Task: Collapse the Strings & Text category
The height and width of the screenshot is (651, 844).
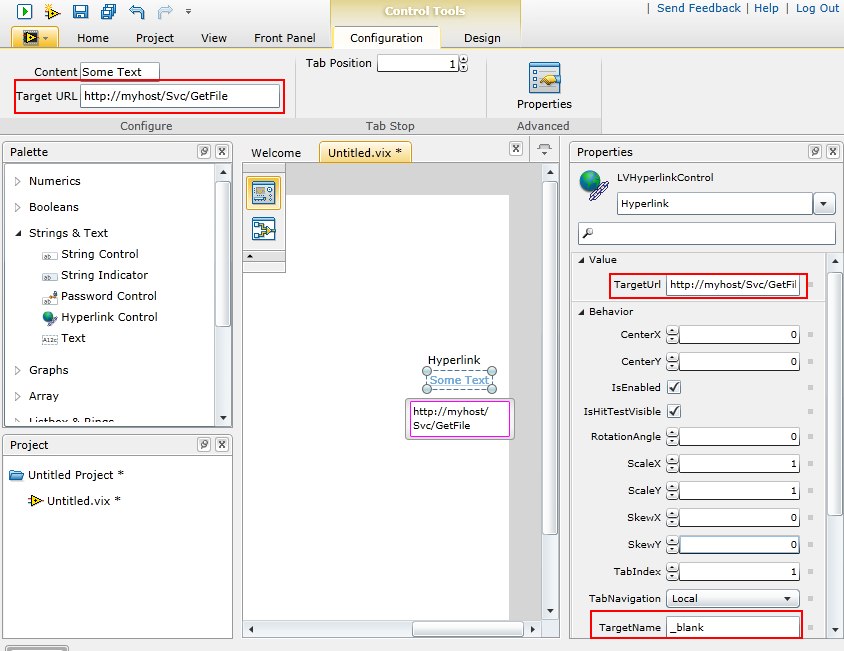Action: pos(18,233)
